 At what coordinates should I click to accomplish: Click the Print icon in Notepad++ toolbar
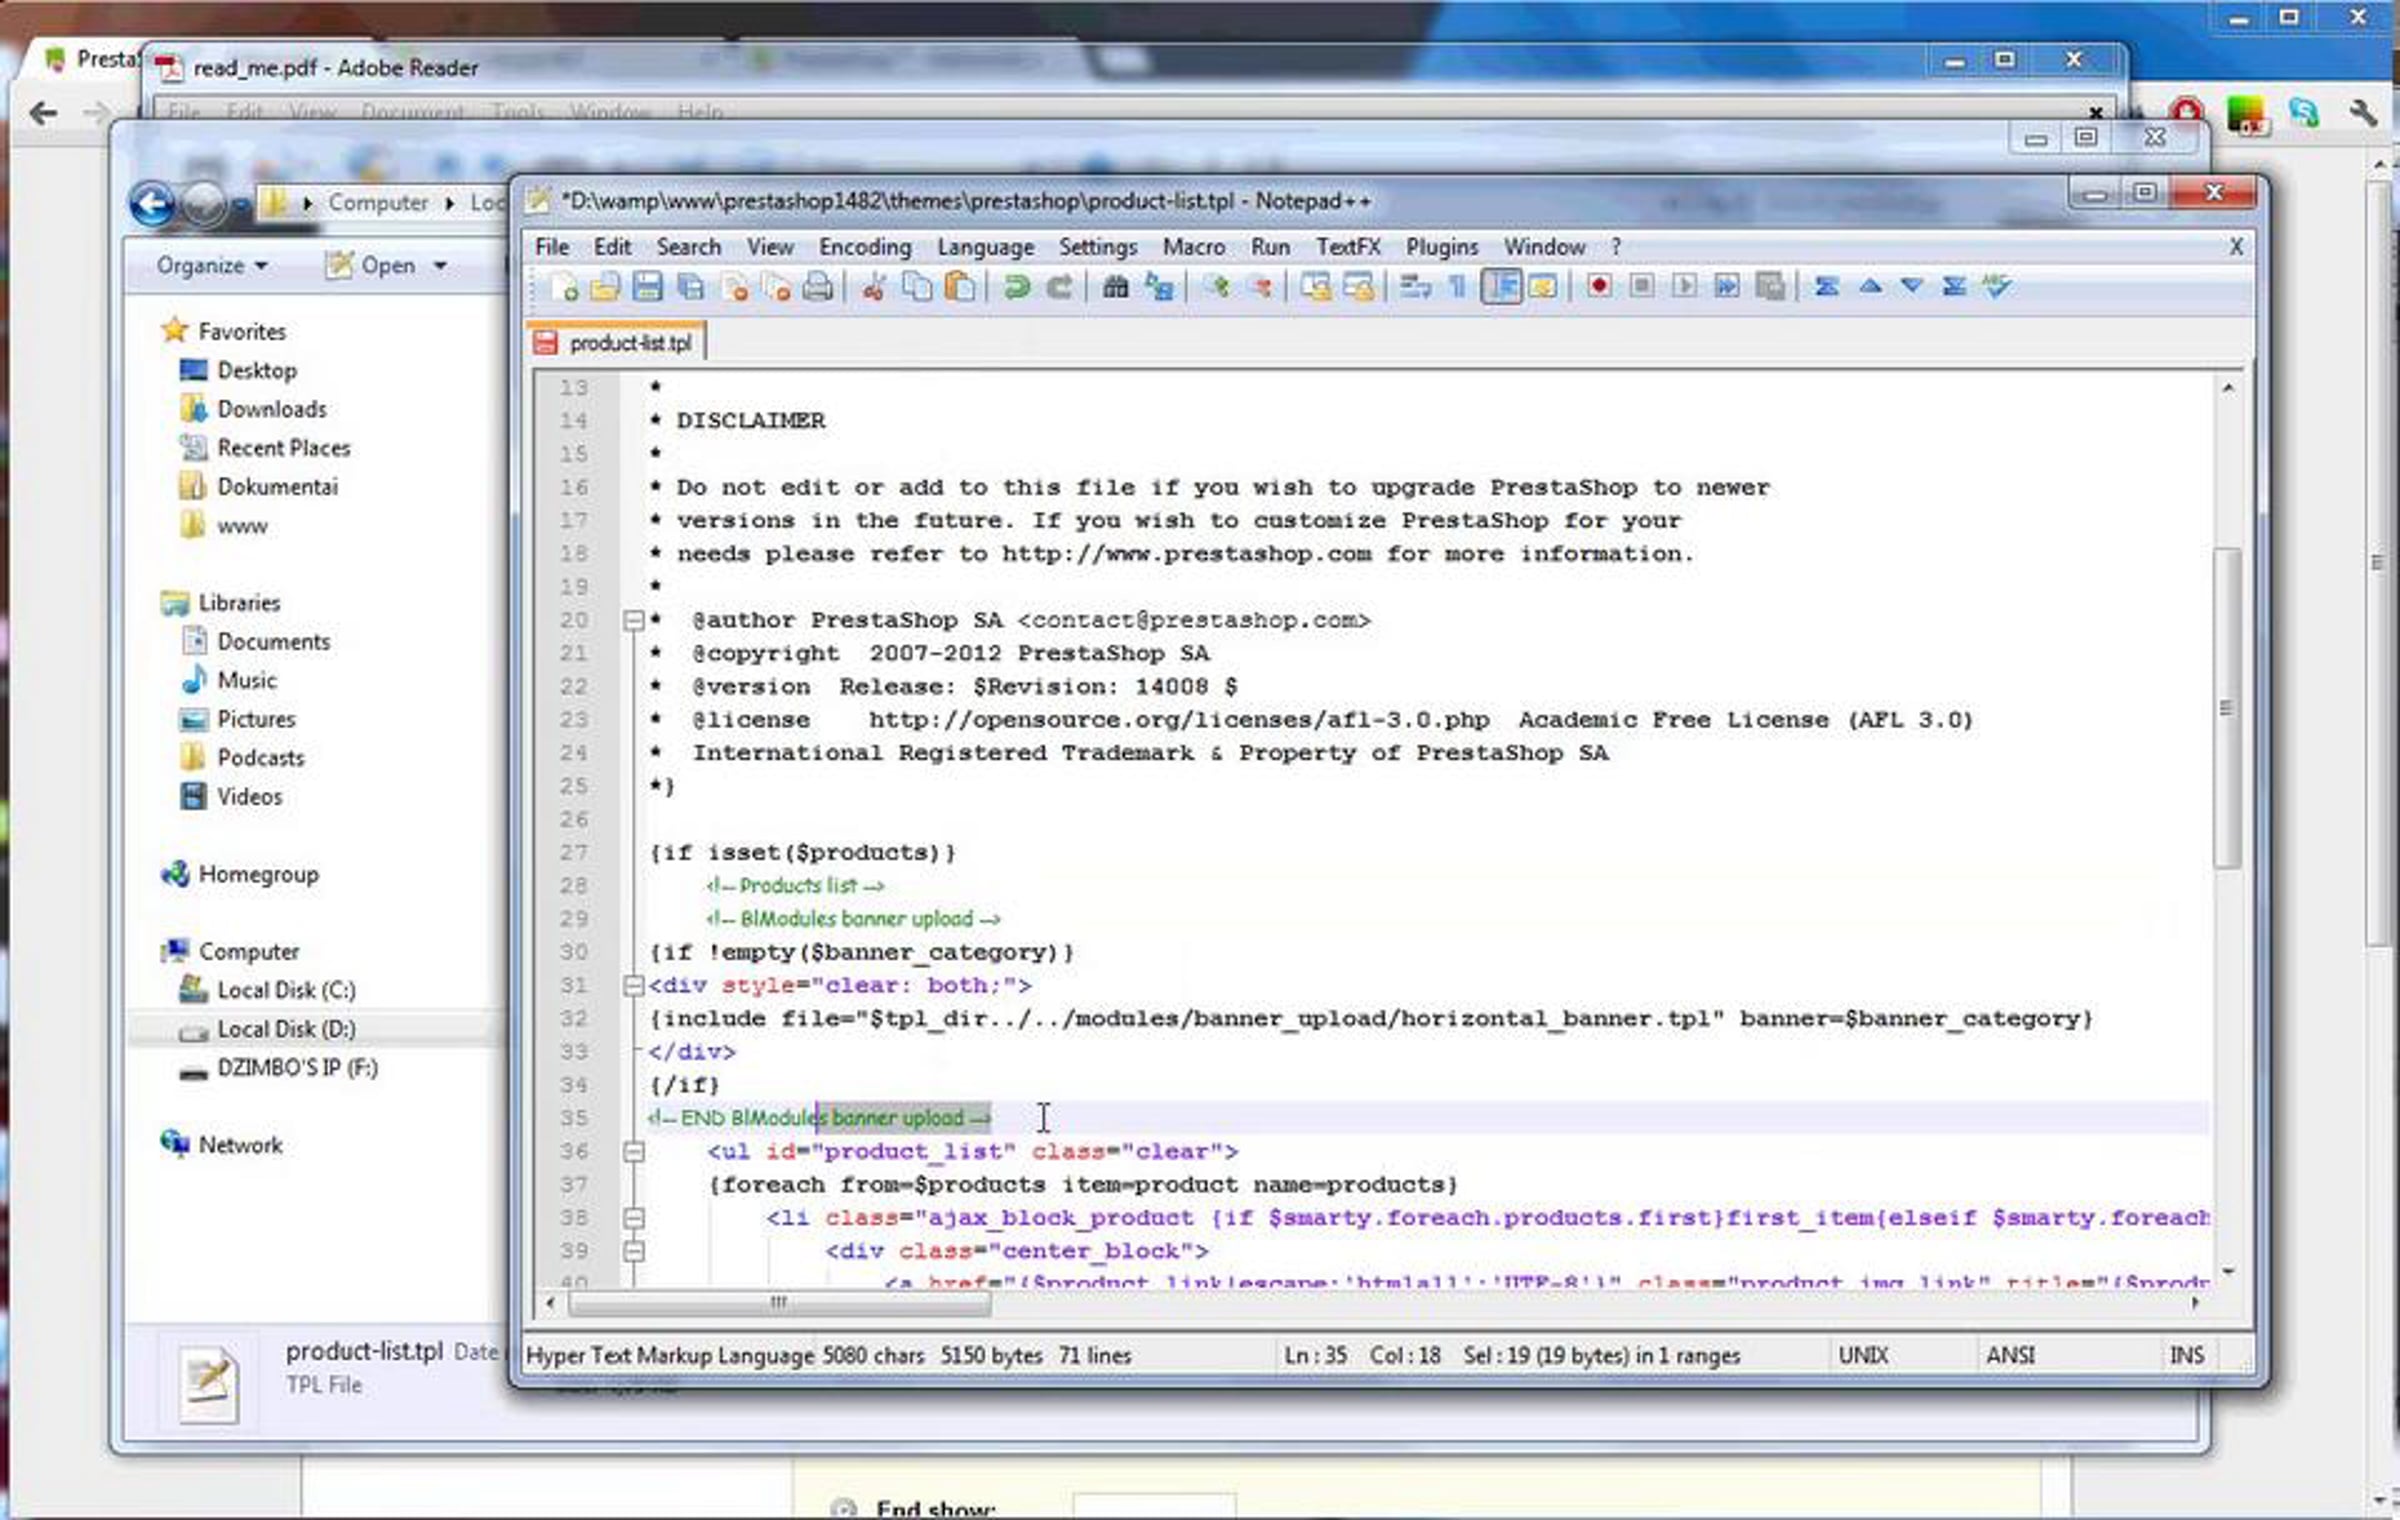click(818, 288)
